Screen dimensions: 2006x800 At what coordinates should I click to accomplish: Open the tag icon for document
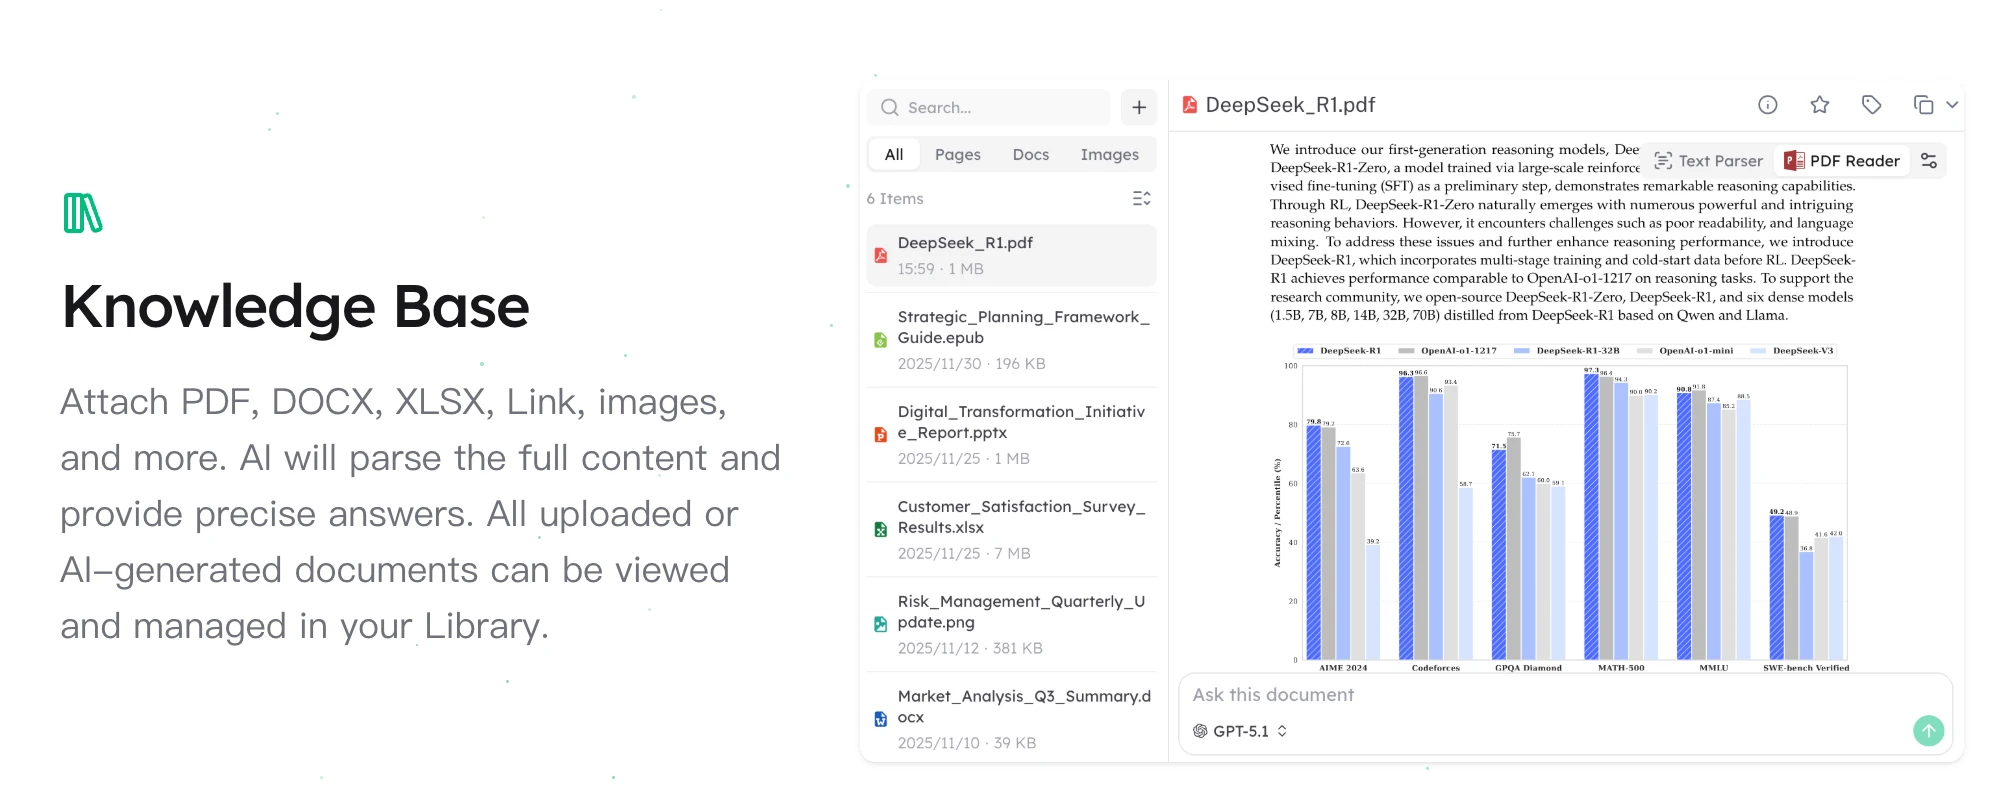(x=1872, y=105)
